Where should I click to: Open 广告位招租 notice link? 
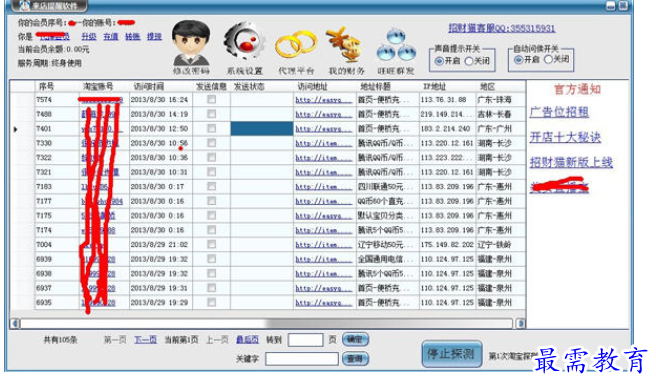tap(559, 112)
